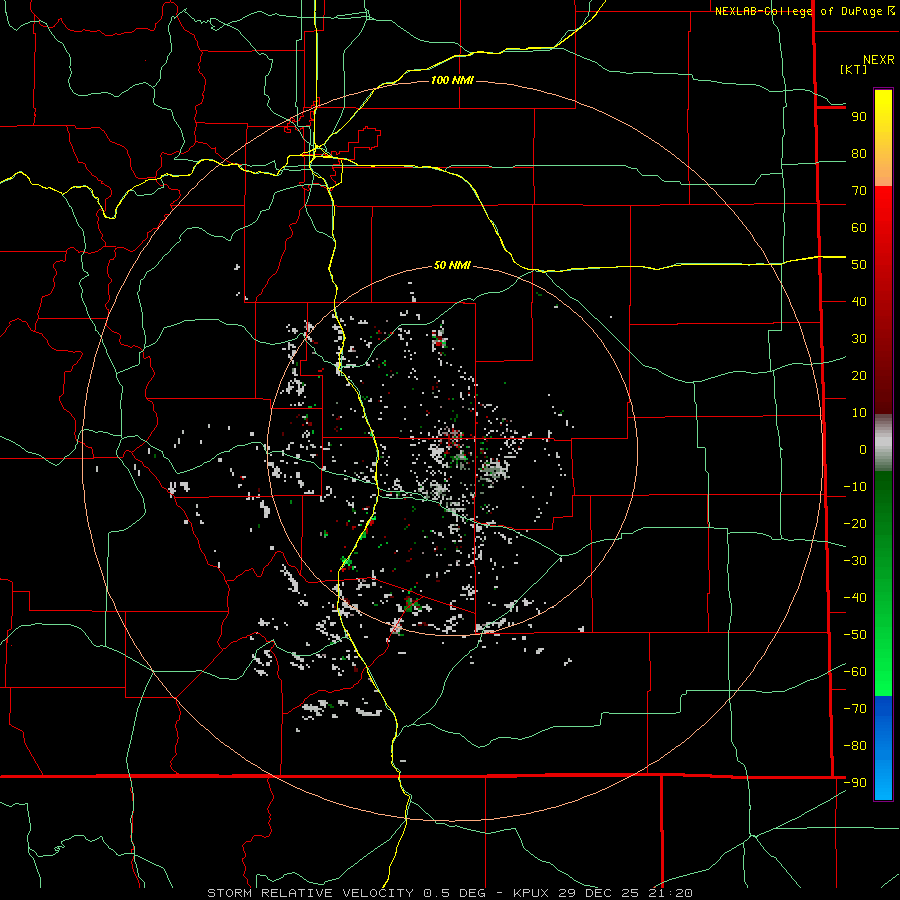Click the -30 value on velocity scale

click(x=855, y=561)
